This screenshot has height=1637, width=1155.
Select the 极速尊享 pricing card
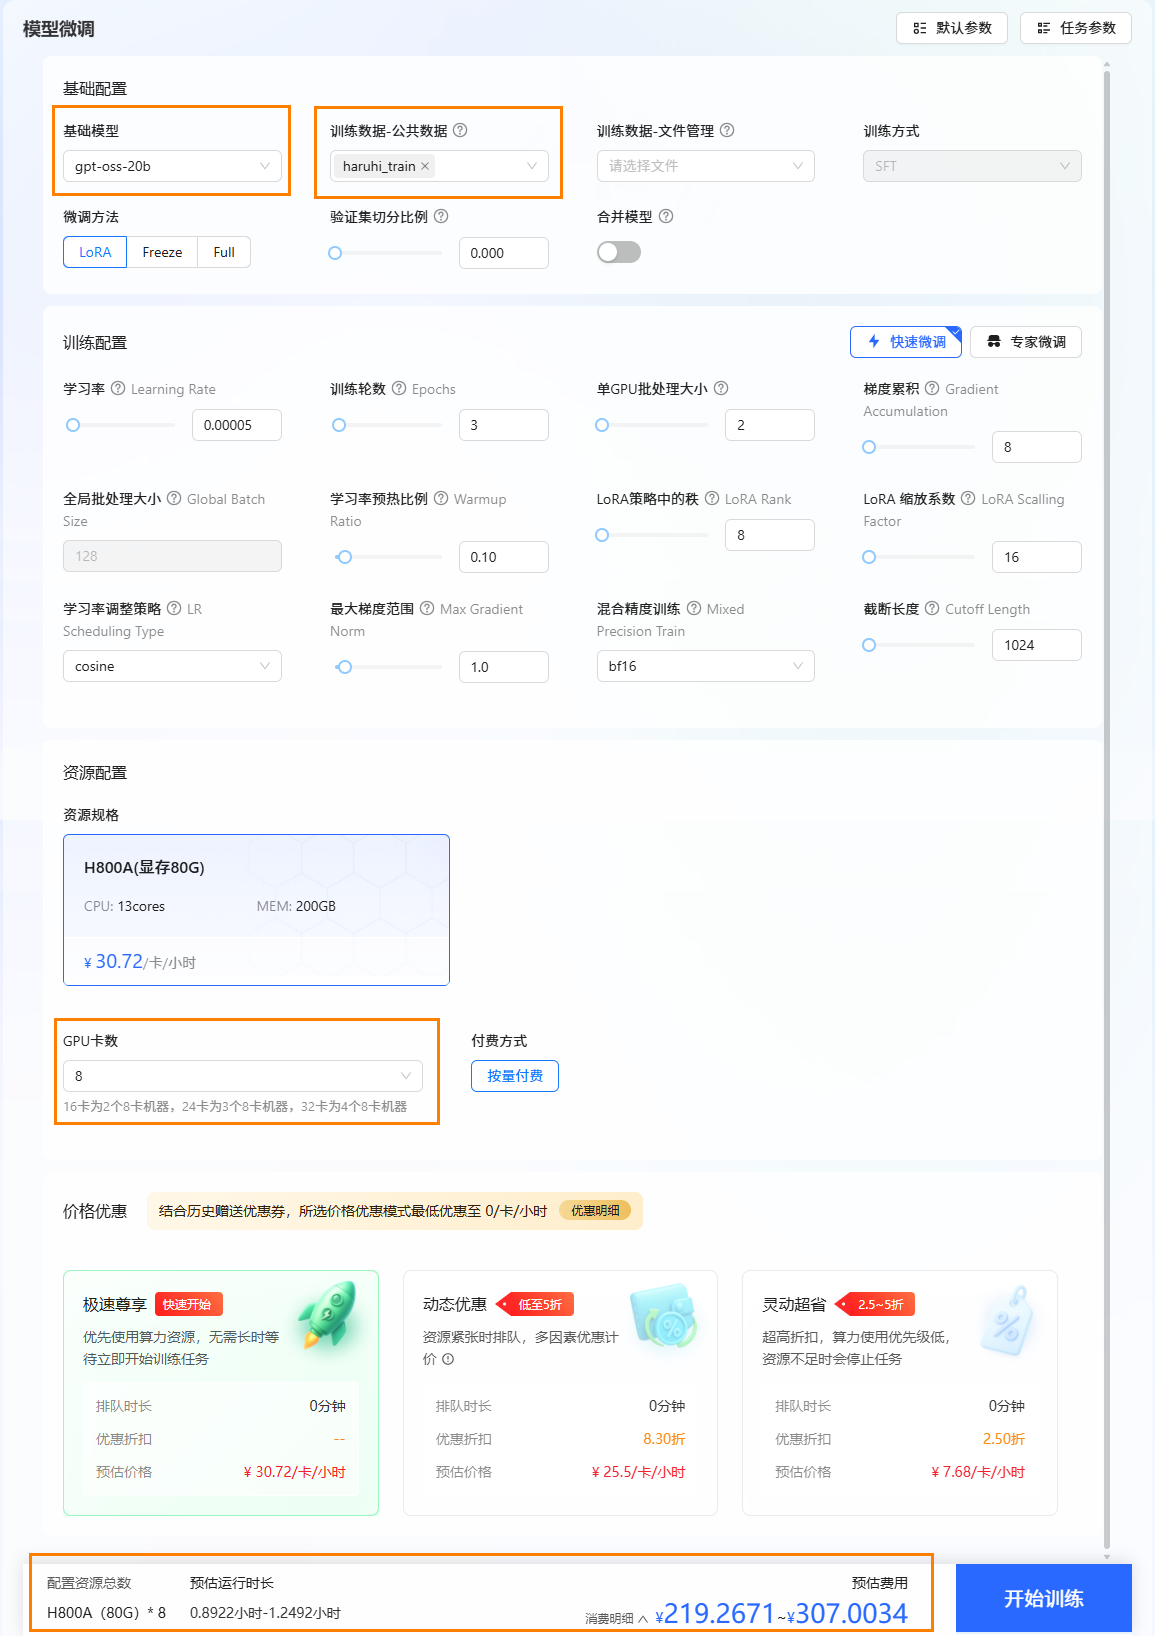(x=221, y=1393)
